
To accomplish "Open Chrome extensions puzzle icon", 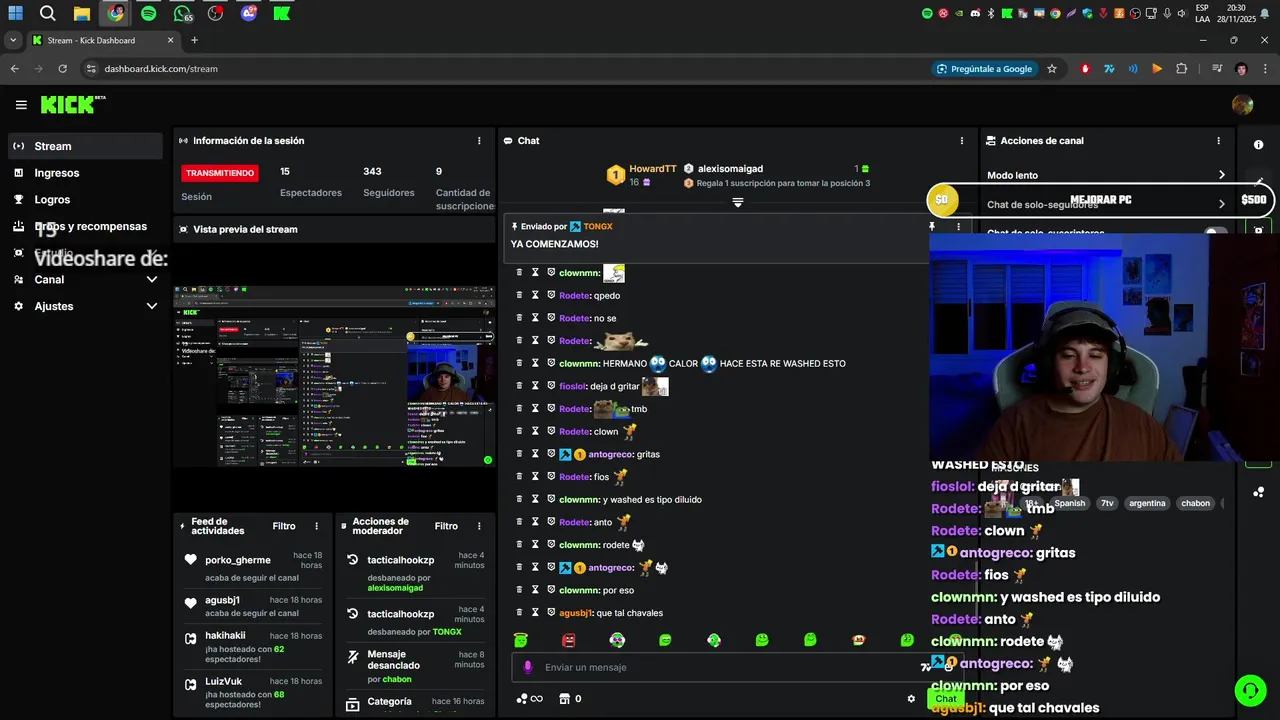I will pyautogui.click(x=1182, y=69).
